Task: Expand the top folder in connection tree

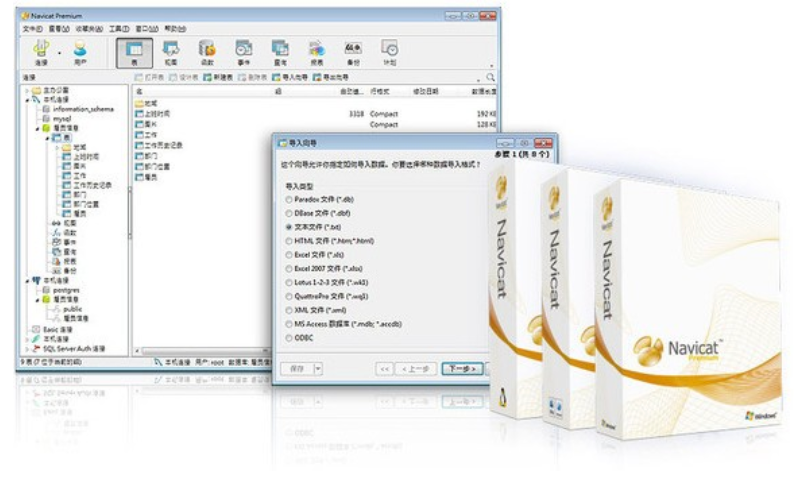Action: click(27, 90)
